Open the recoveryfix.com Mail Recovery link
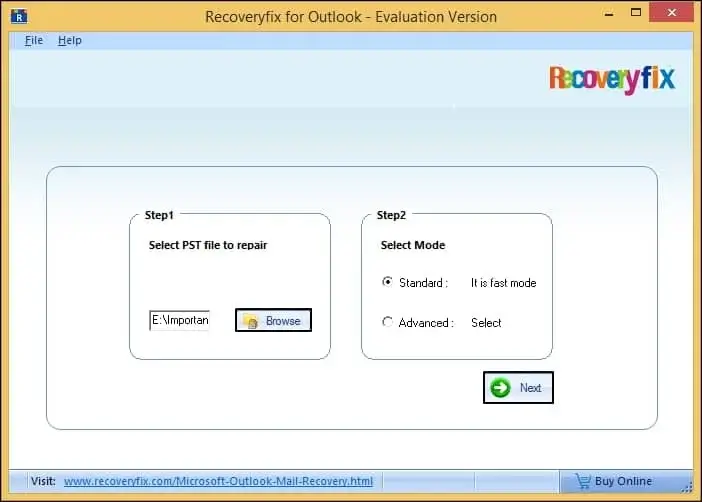 coord(218,481)
